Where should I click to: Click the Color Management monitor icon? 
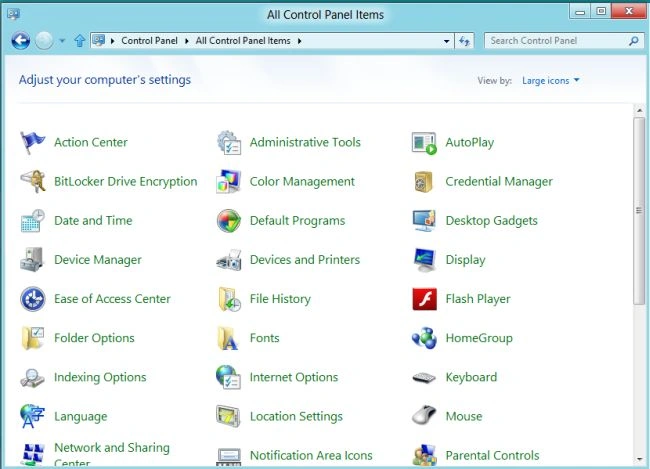click(228, 181)
